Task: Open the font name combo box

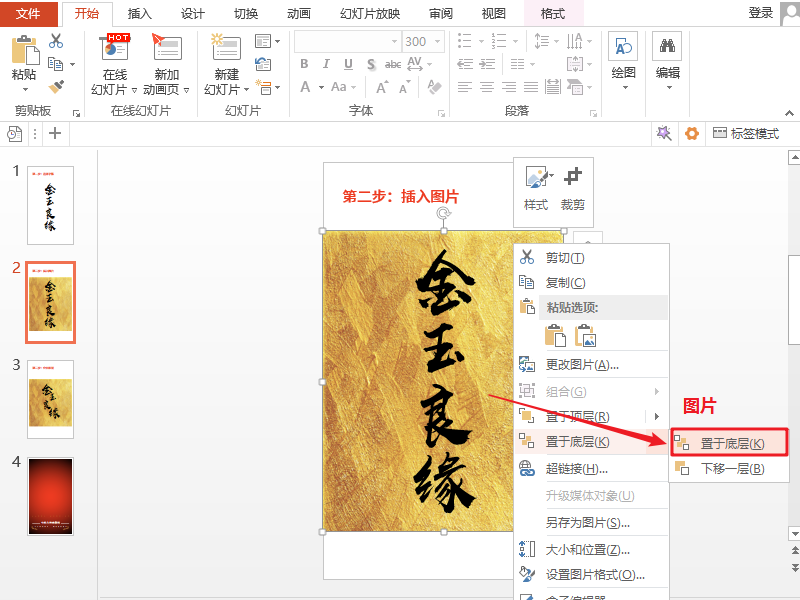Action: pyautogui.click(x=347, y=41)
